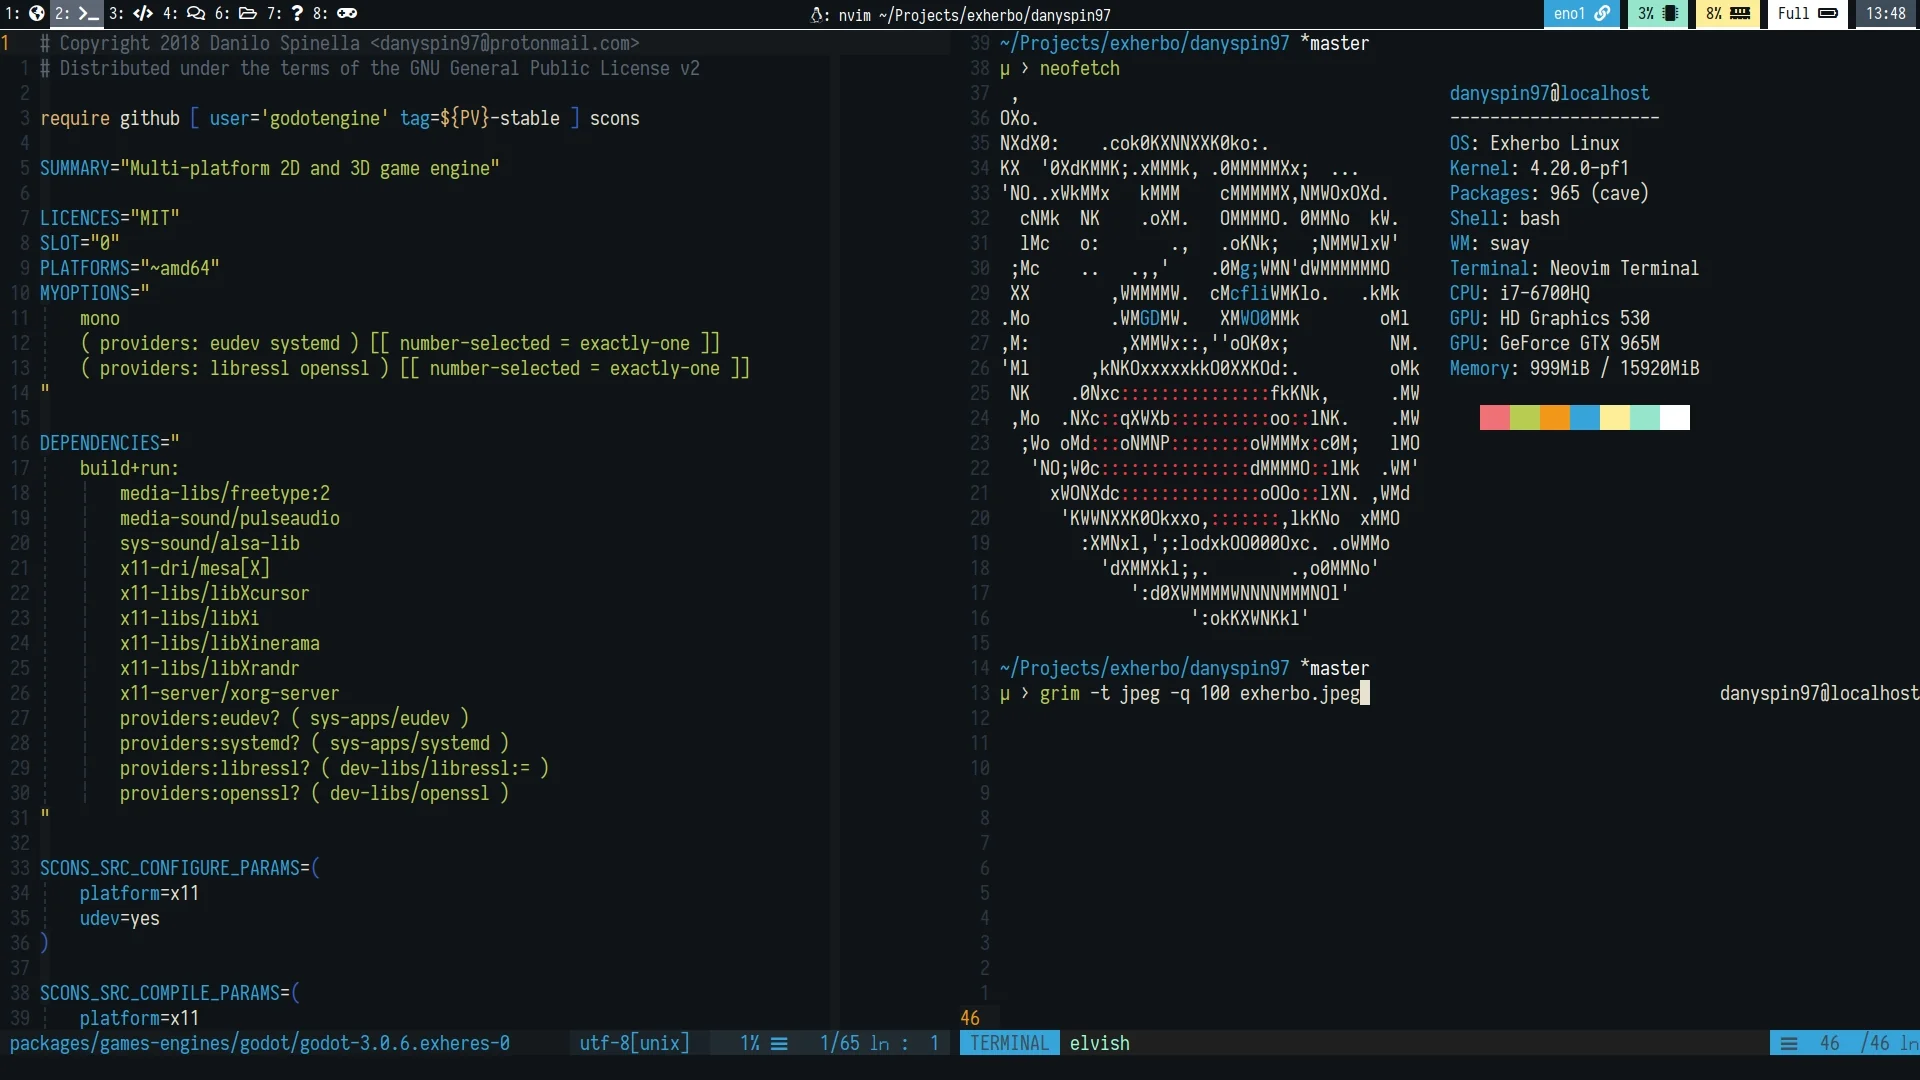Click the Tux penguin icon in the window title
This screenshot has height=1080, width=1920.
pyautogui.click(x=817, y=14)
